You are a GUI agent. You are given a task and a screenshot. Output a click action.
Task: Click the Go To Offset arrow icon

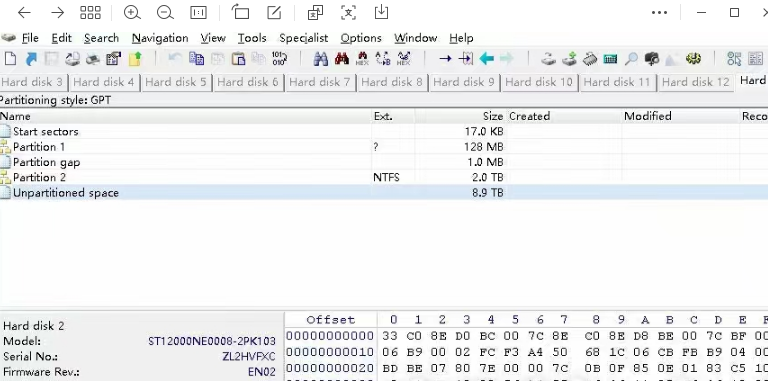pyautogui.click(x=445, y=59)
